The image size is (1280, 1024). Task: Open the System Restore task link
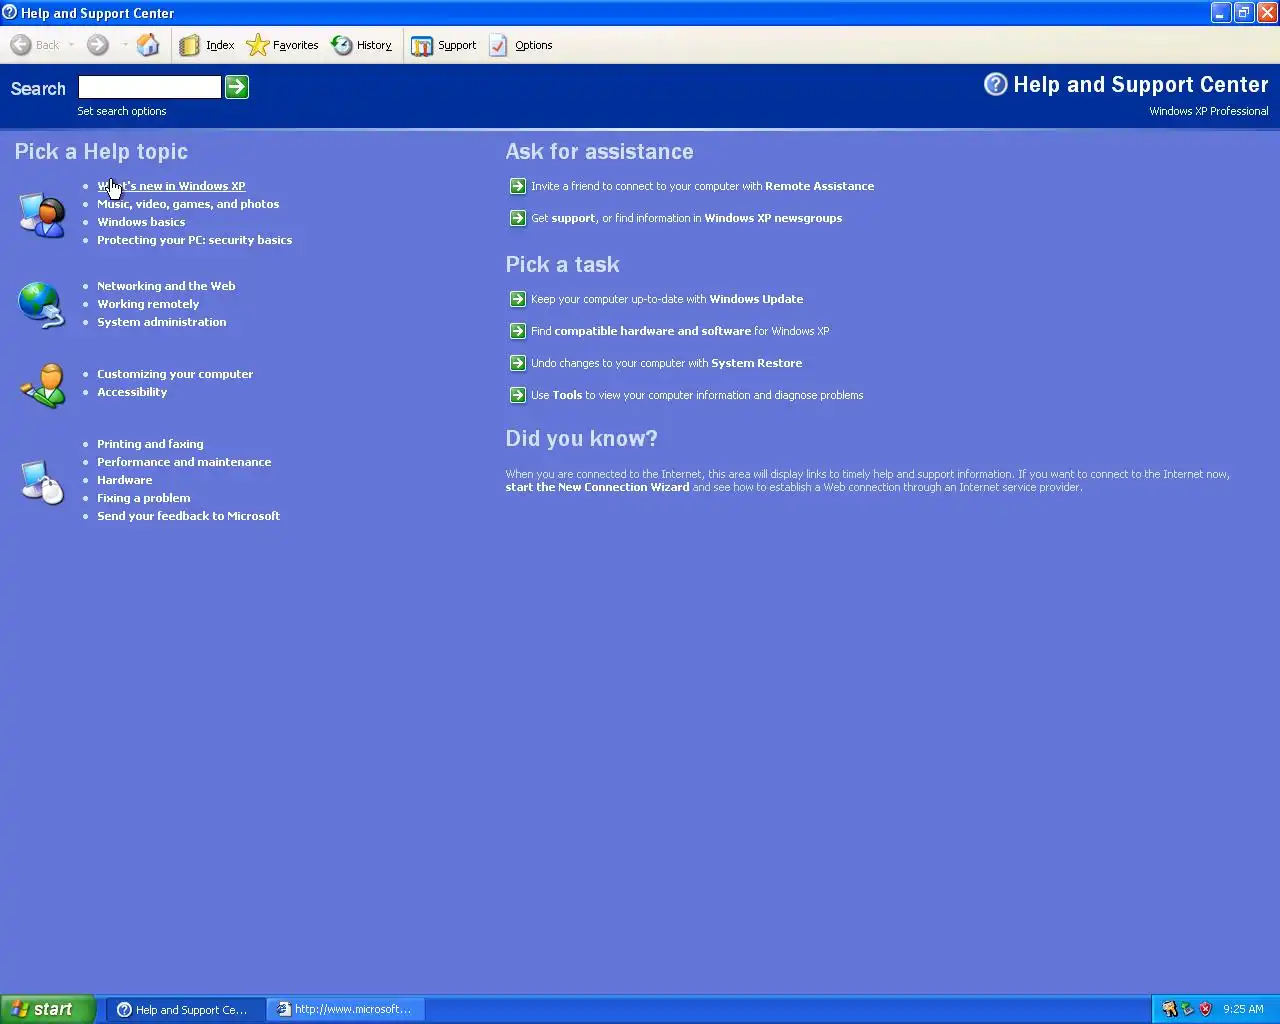click(666, 363)
